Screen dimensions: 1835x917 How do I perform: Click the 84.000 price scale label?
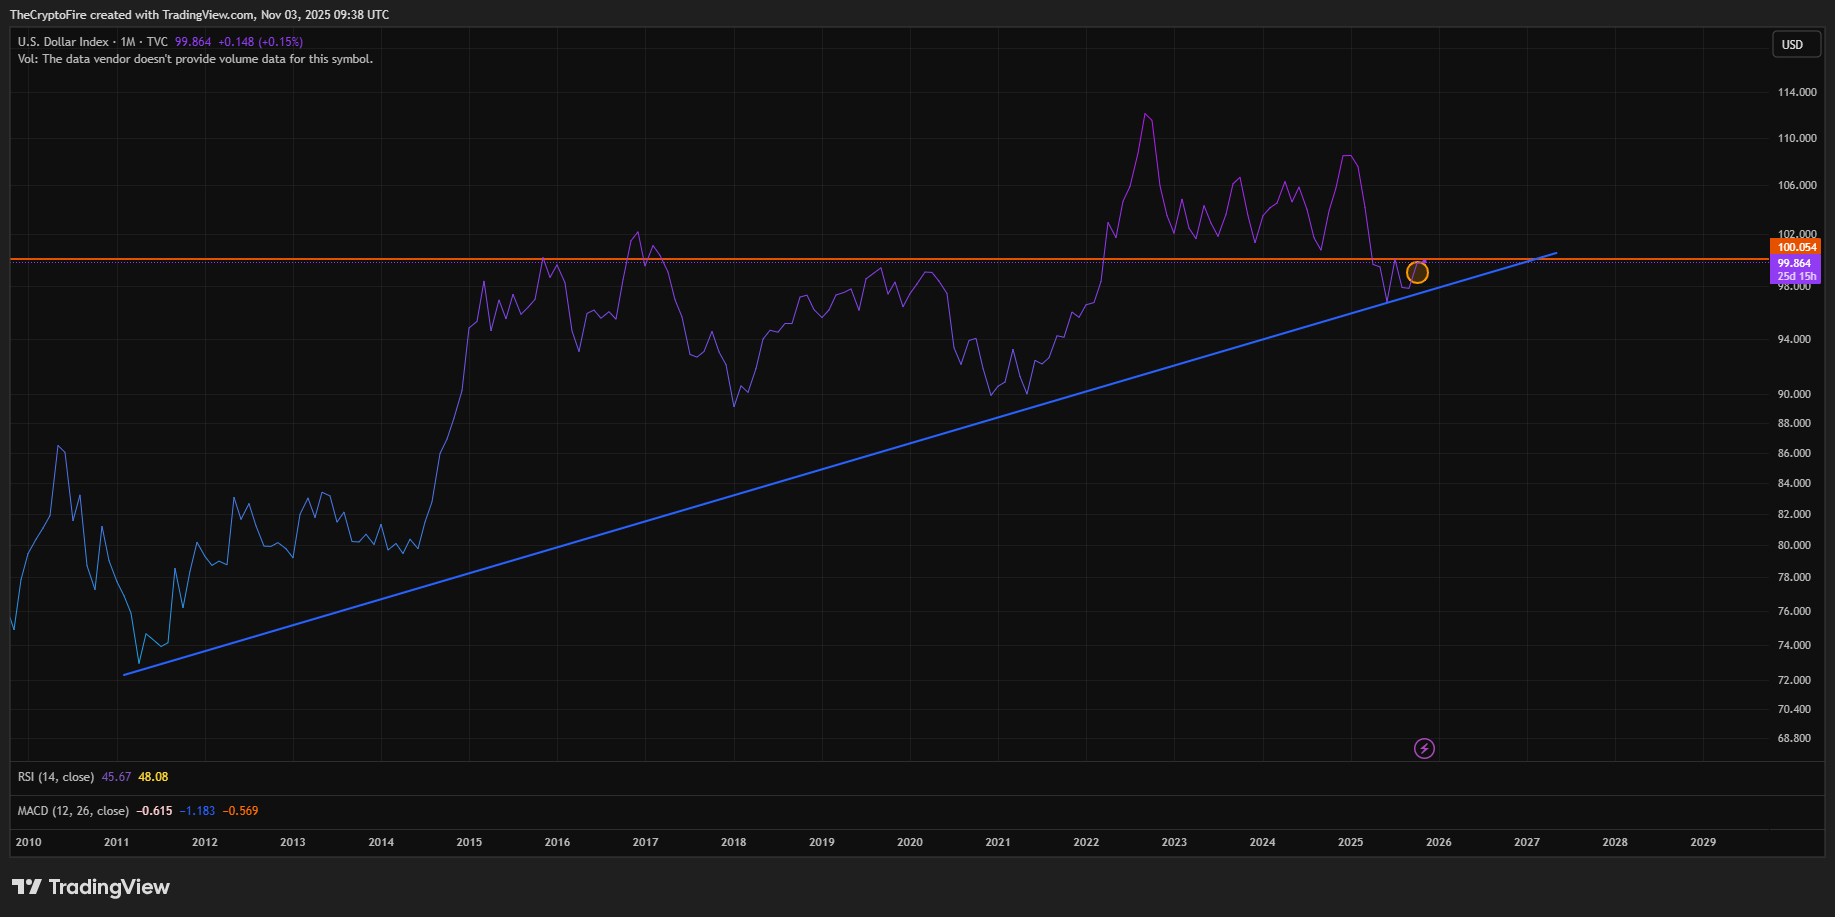(1794, 483)
